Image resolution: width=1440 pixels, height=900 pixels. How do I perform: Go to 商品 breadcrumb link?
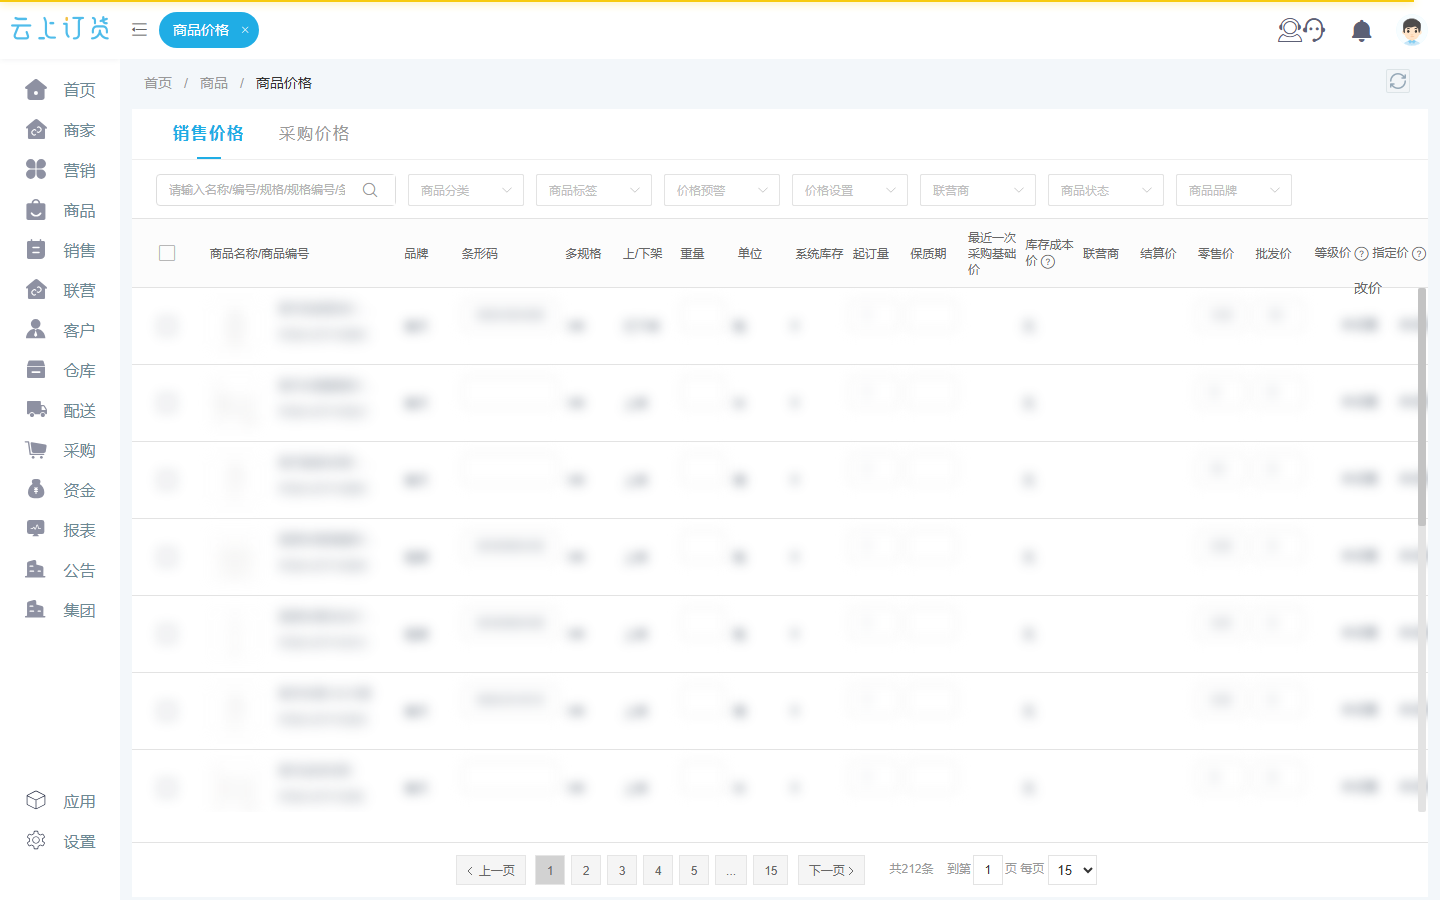214,83
